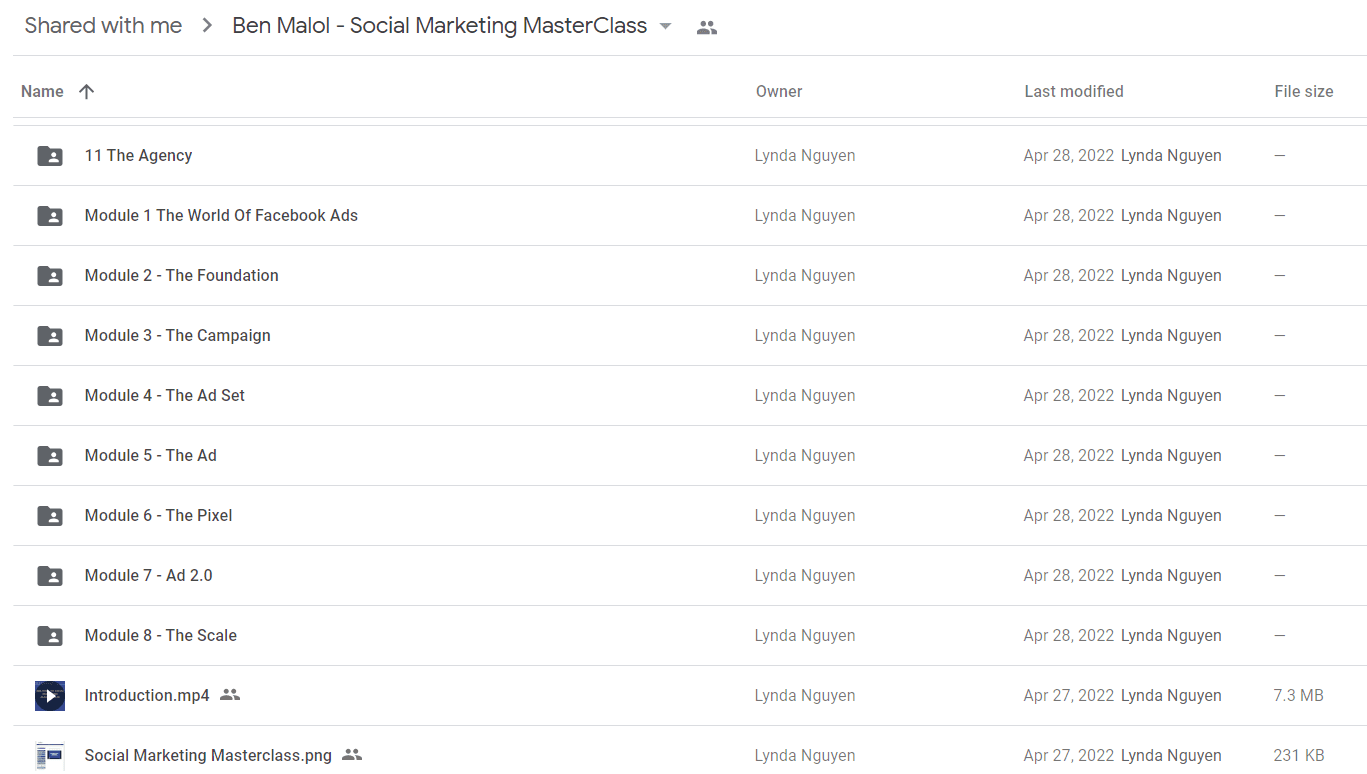
Task: Click the Module 8 - The Scale folder icon
Action: coord(50,636)
